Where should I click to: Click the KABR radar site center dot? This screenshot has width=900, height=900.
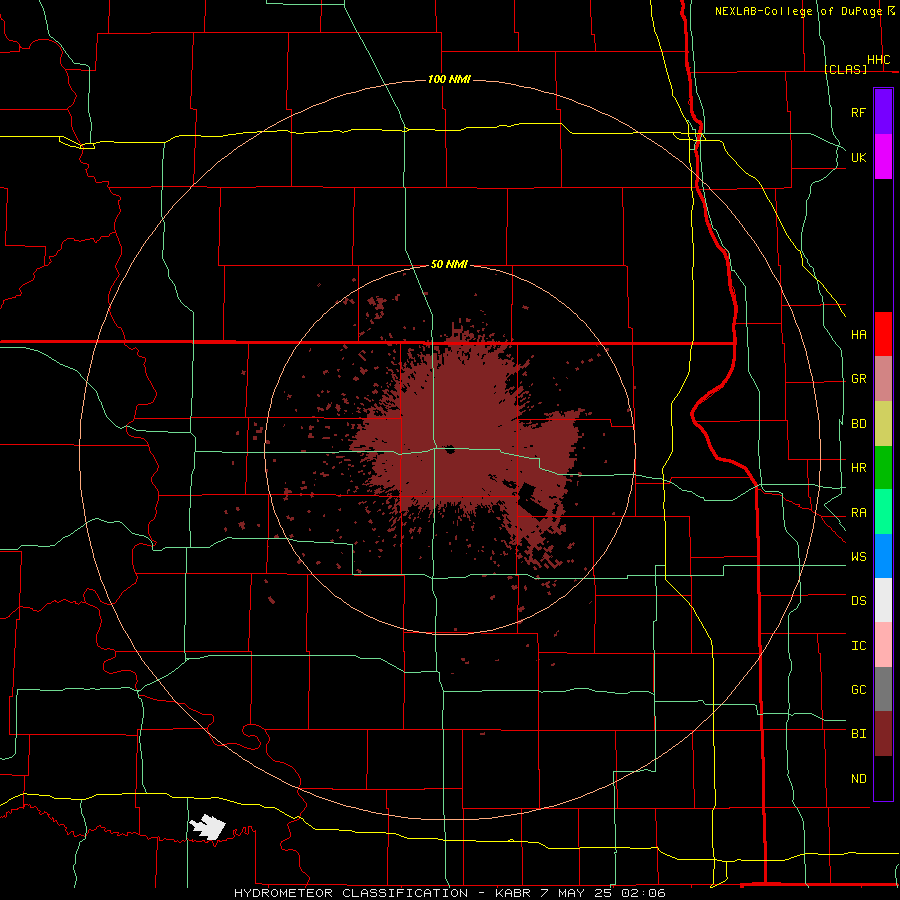click(x=449, y=449)
